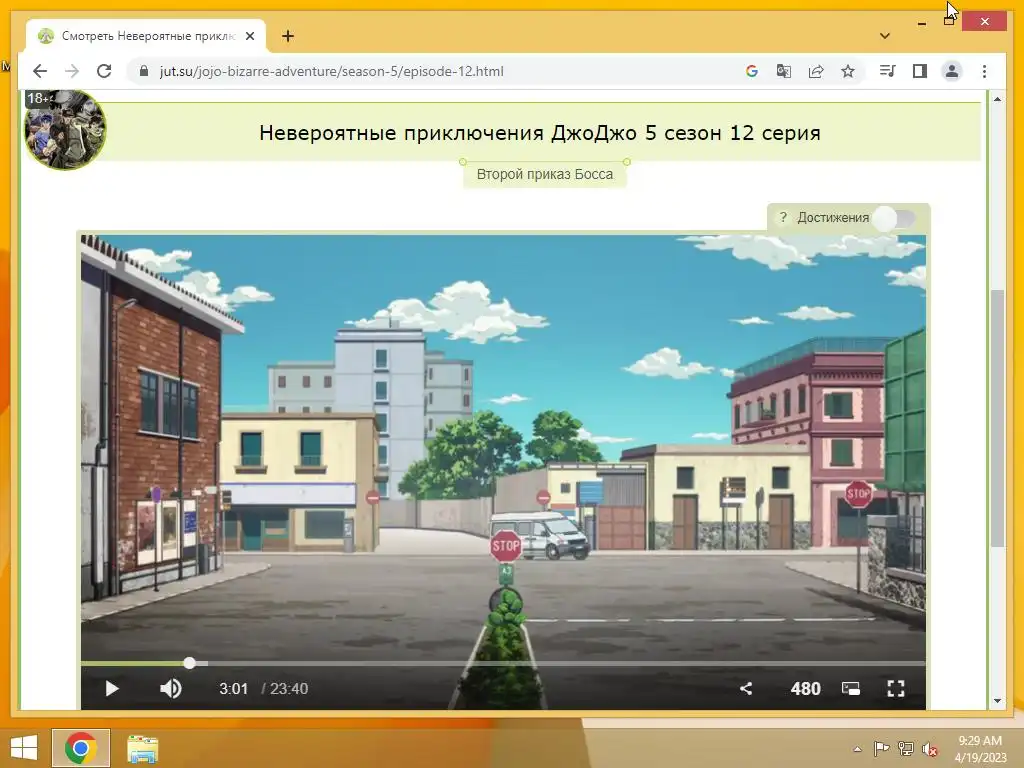Click the Невероятные приключения ДжоДжо heading

pos(539,133)
